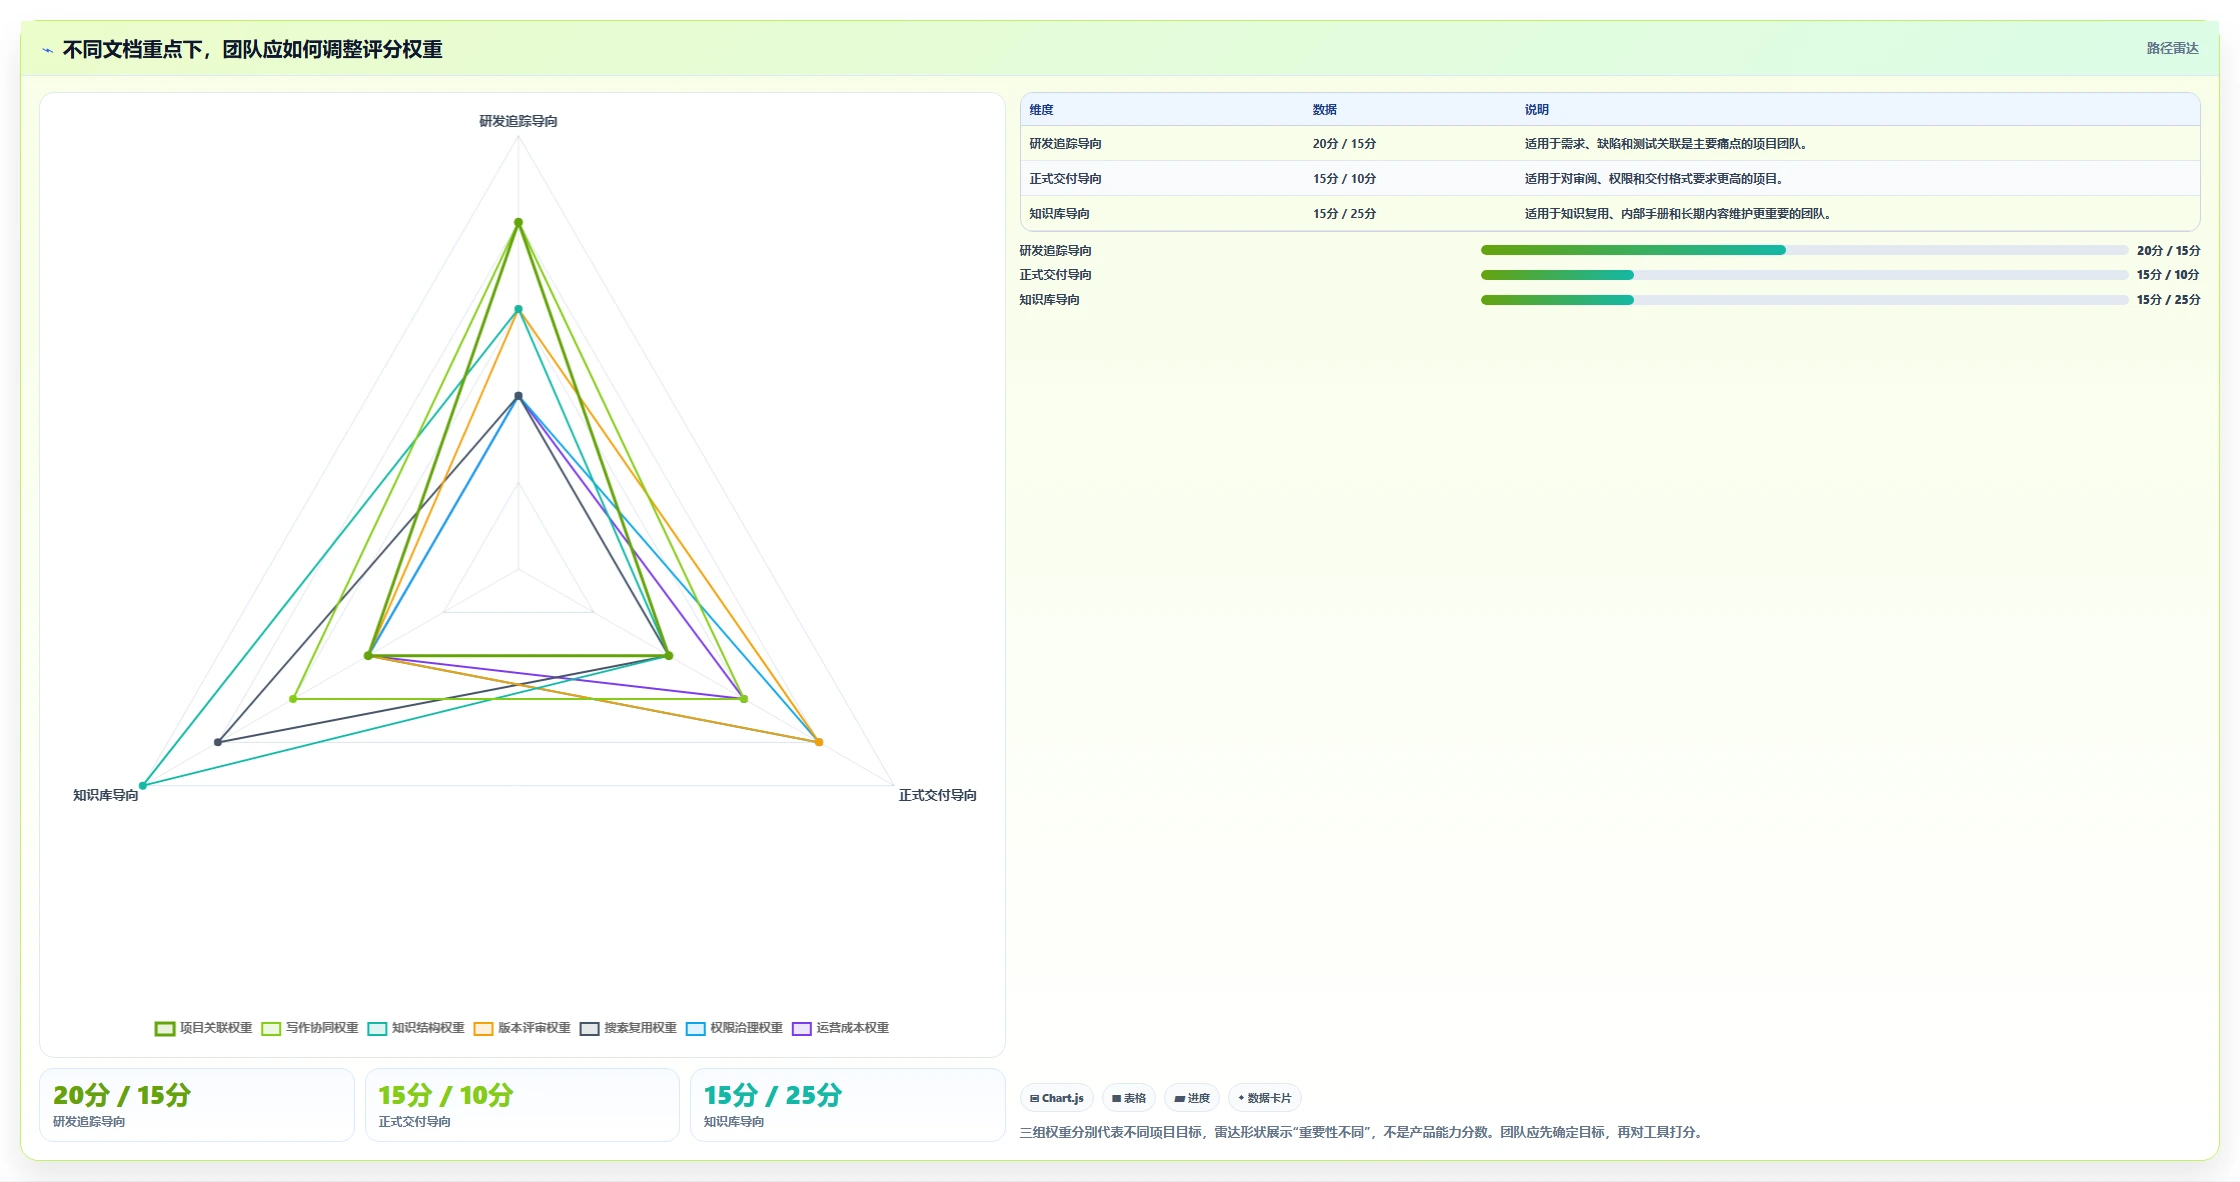Open the 研发追踪导向 data card

197,1105
